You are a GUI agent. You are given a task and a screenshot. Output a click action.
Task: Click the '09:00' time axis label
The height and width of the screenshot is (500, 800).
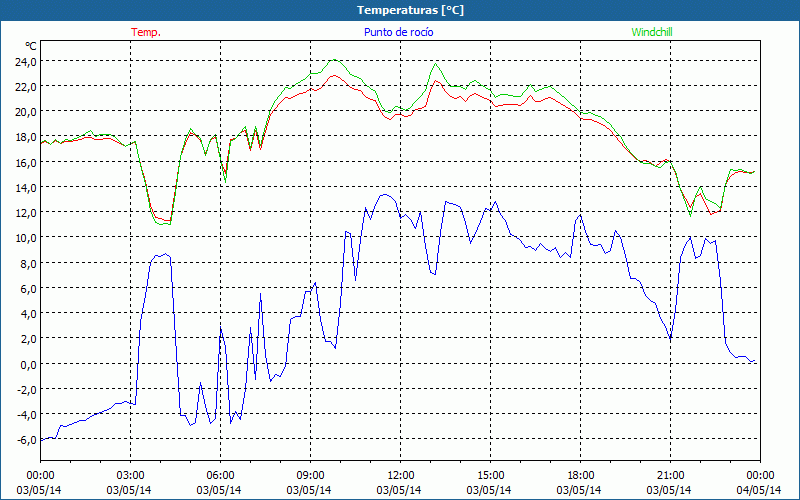[x=310, y=476]
